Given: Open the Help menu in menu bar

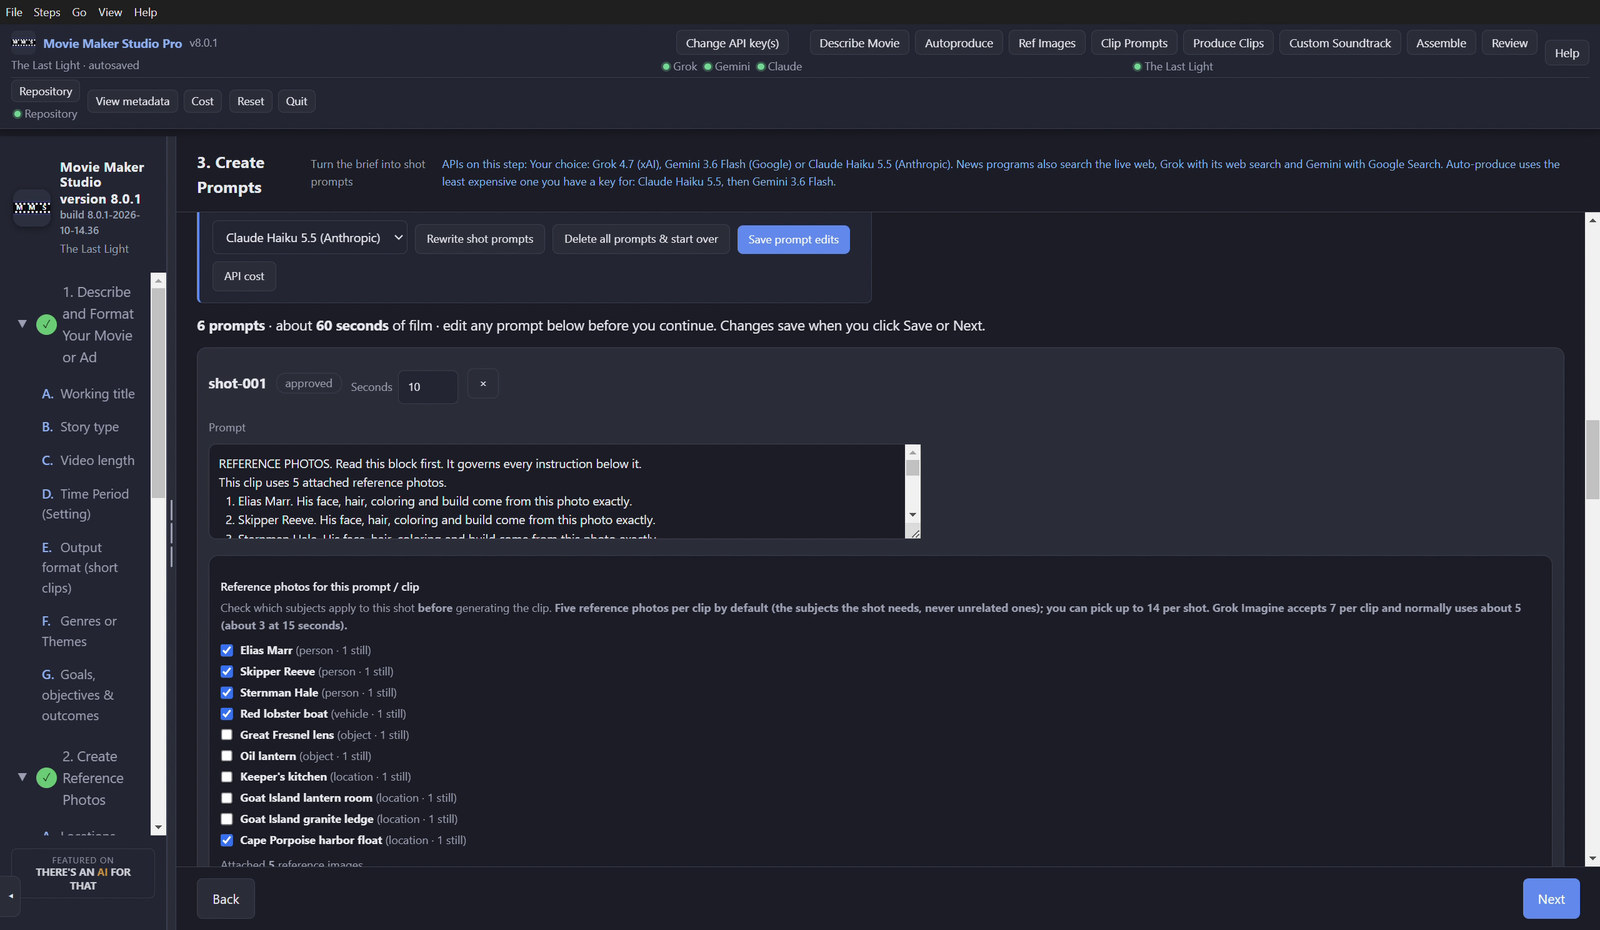Looking at the screenshot, I should [x=146, y=12].
